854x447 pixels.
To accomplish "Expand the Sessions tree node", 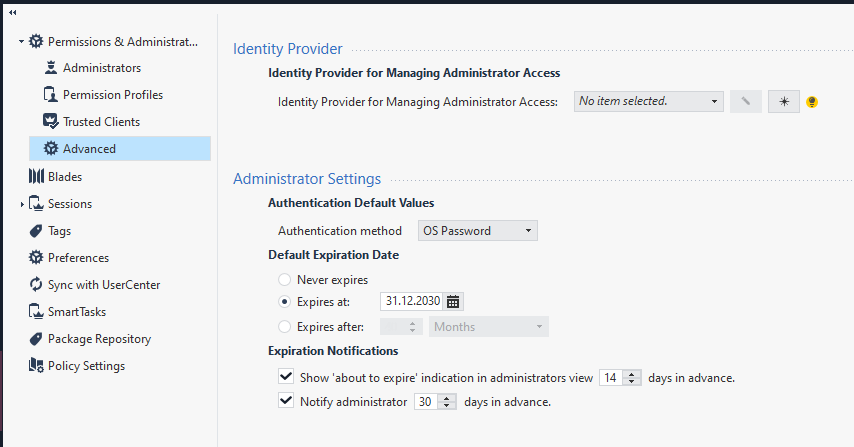I will pyautogui.click(x=21, y=204).
